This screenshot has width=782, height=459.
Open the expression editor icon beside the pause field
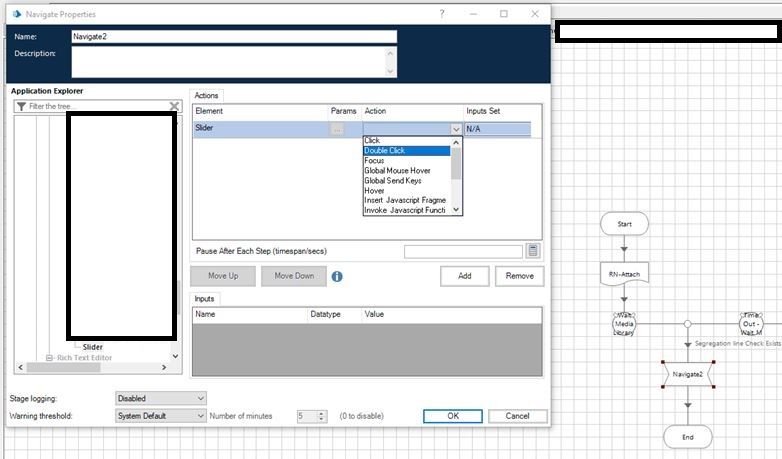click(x=533, y=251)
